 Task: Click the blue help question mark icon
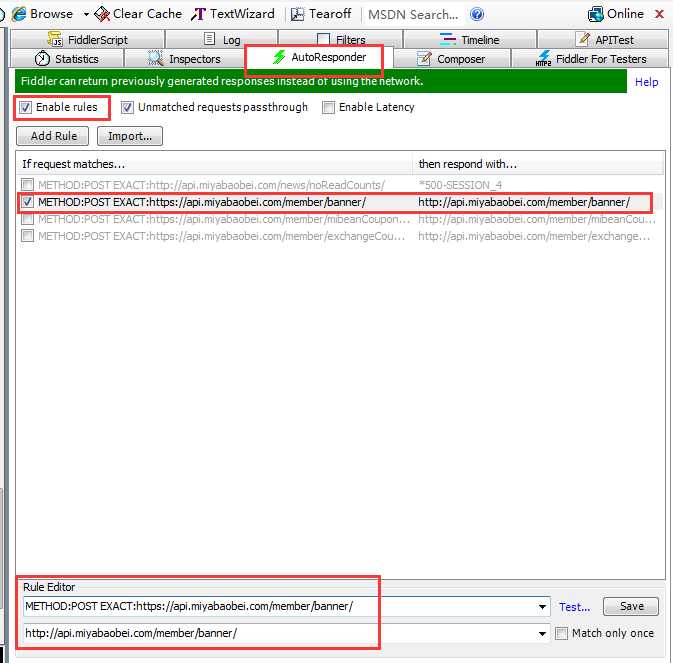477,15
